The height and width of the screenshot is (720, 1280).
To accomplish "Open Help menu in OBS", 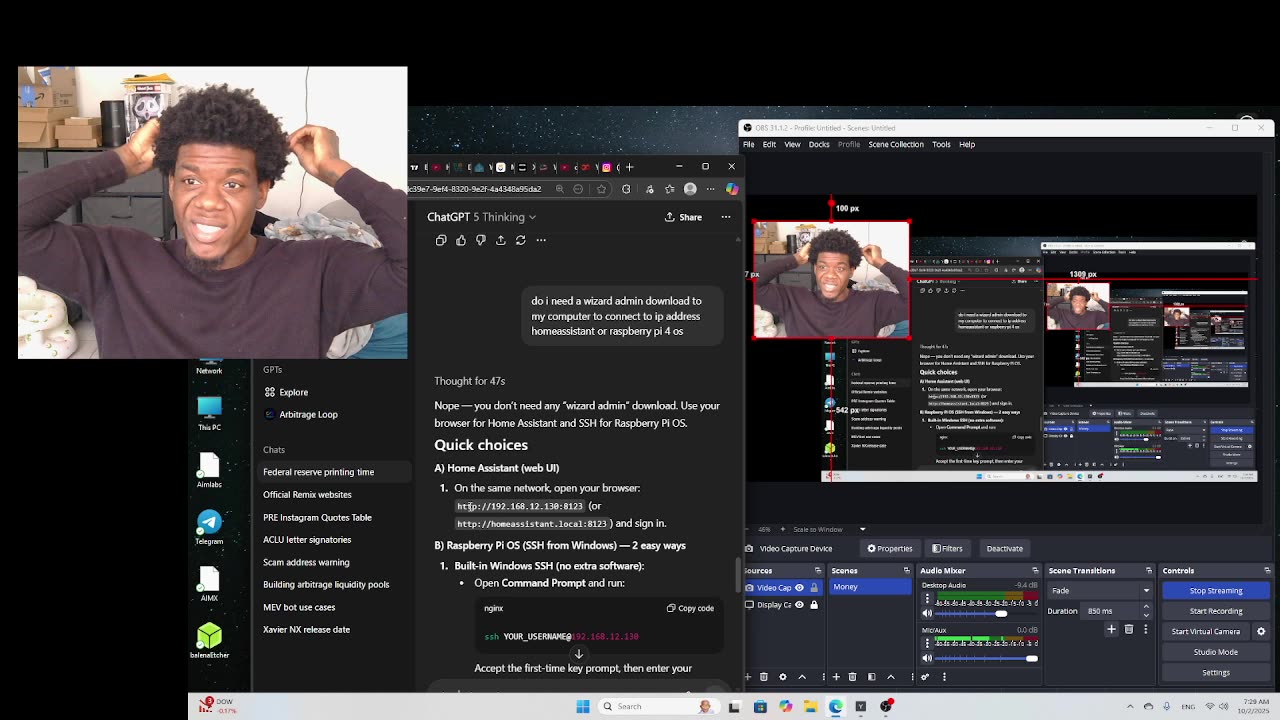I will pyautogui.click(x=967, y=144).
